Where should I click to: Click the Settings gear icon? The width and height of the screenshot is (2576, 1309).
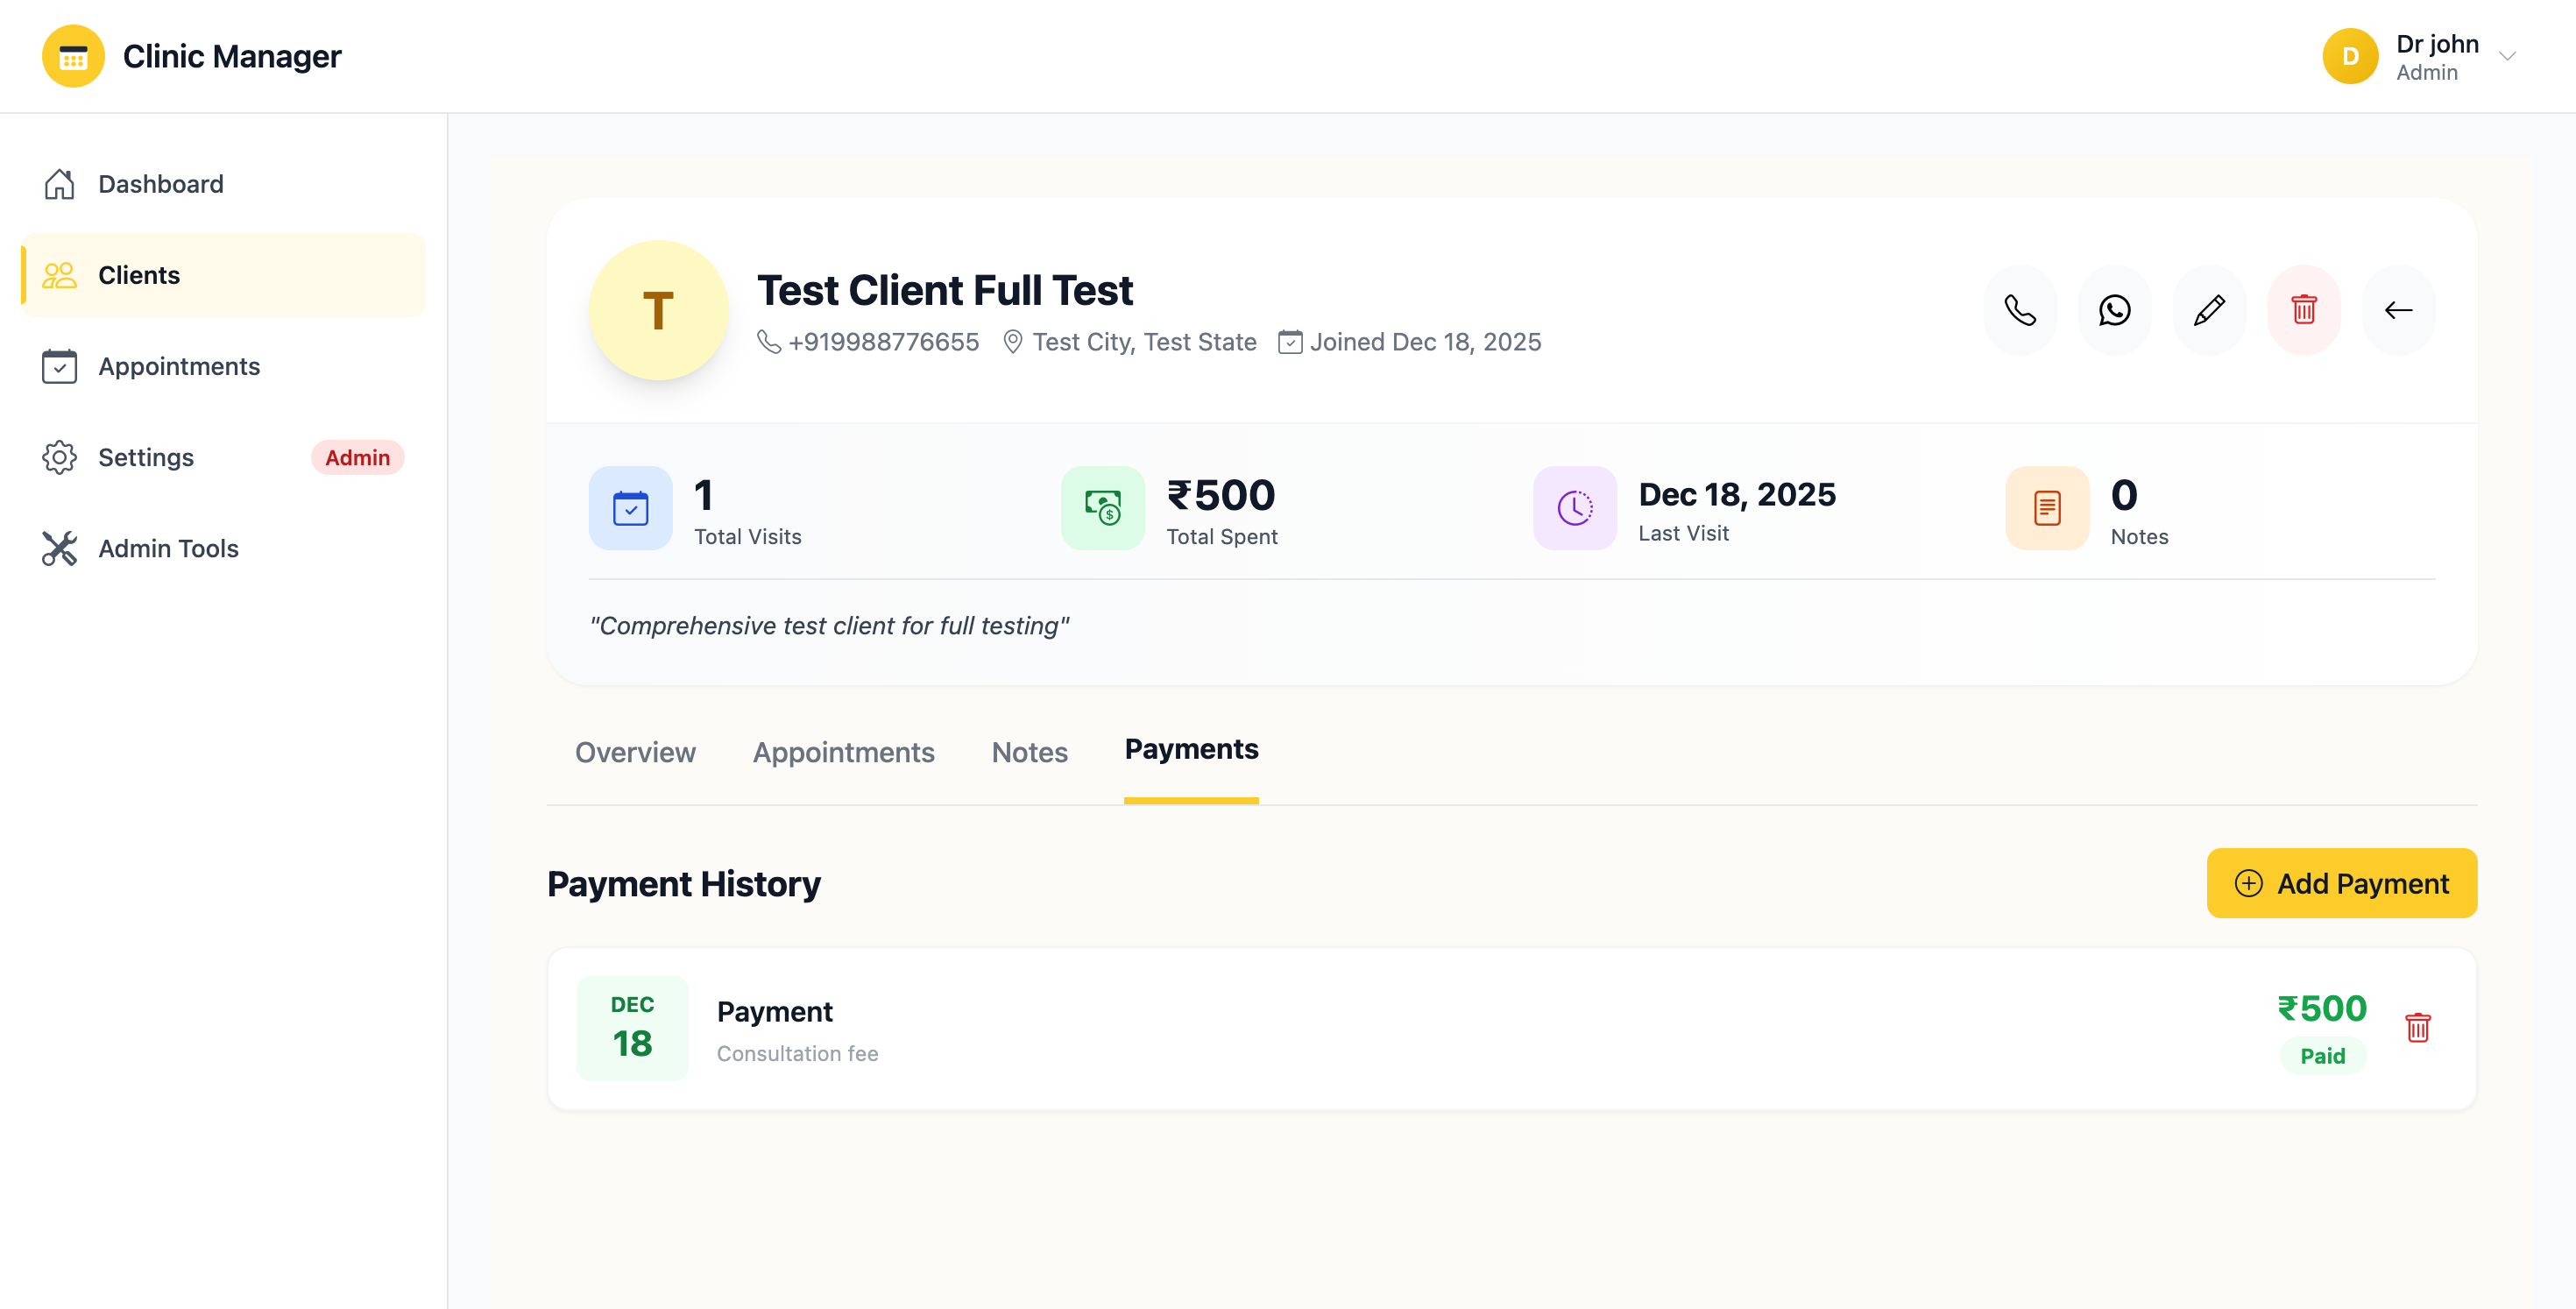click(x=60, y=457)
